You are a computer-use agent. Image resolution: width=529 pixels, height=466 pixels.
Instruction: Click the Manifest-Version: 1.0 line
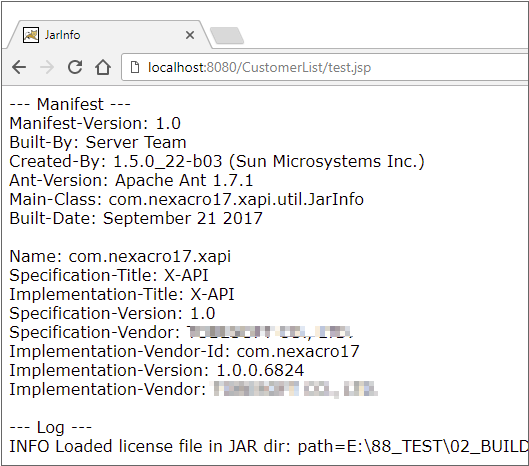pyautogui.click(x=95, y=123)
